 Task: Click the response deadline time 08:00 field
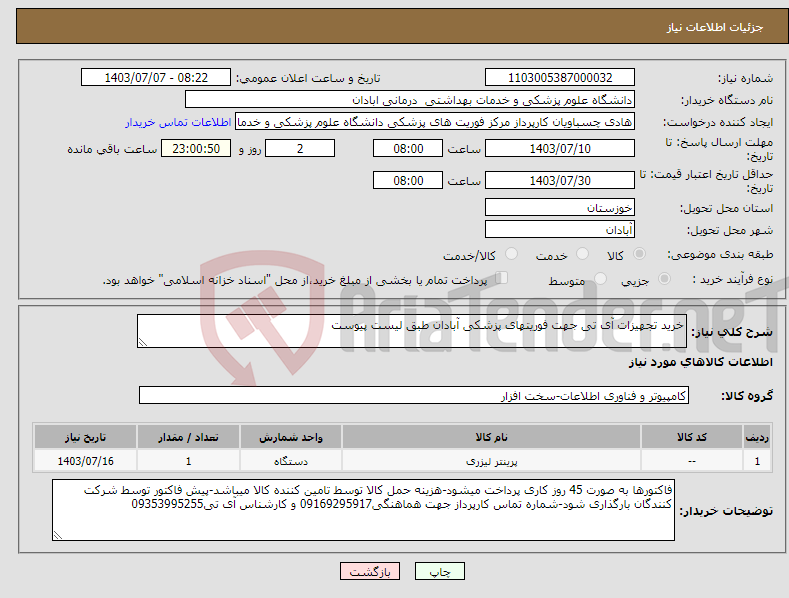(408, 148)
